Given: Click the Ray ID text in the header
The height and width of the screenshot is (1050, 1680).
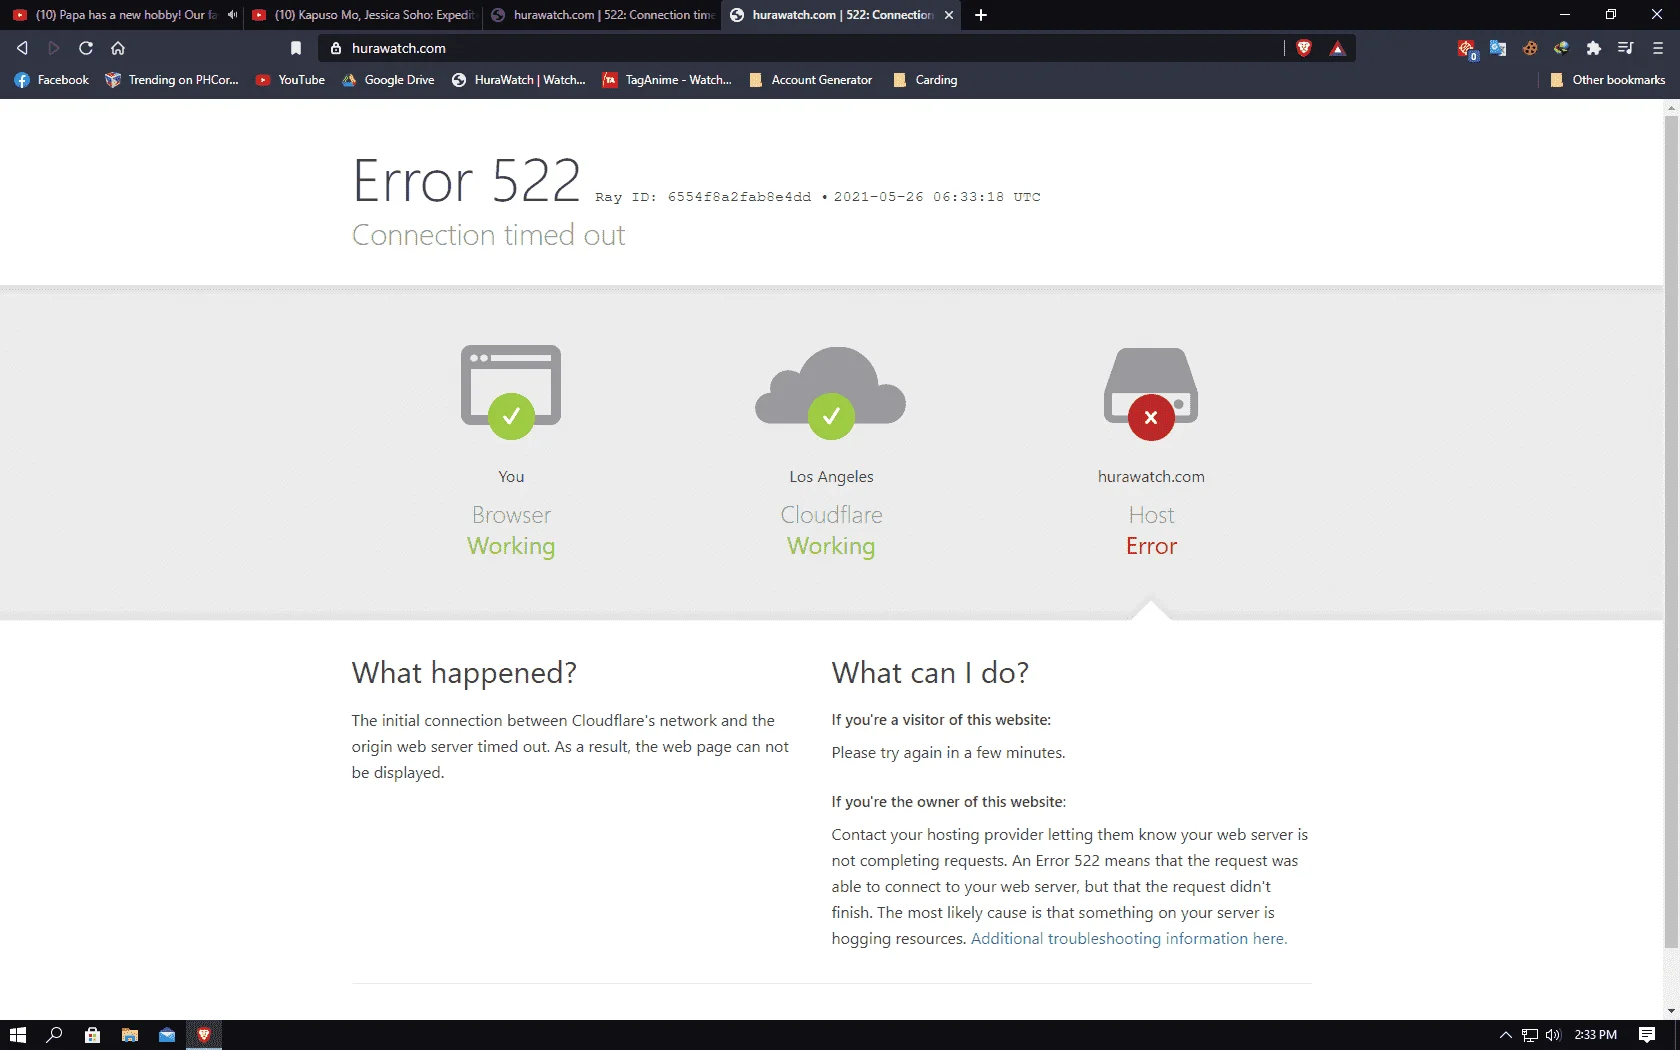Looking at the screenshot, I should (703, 197).
